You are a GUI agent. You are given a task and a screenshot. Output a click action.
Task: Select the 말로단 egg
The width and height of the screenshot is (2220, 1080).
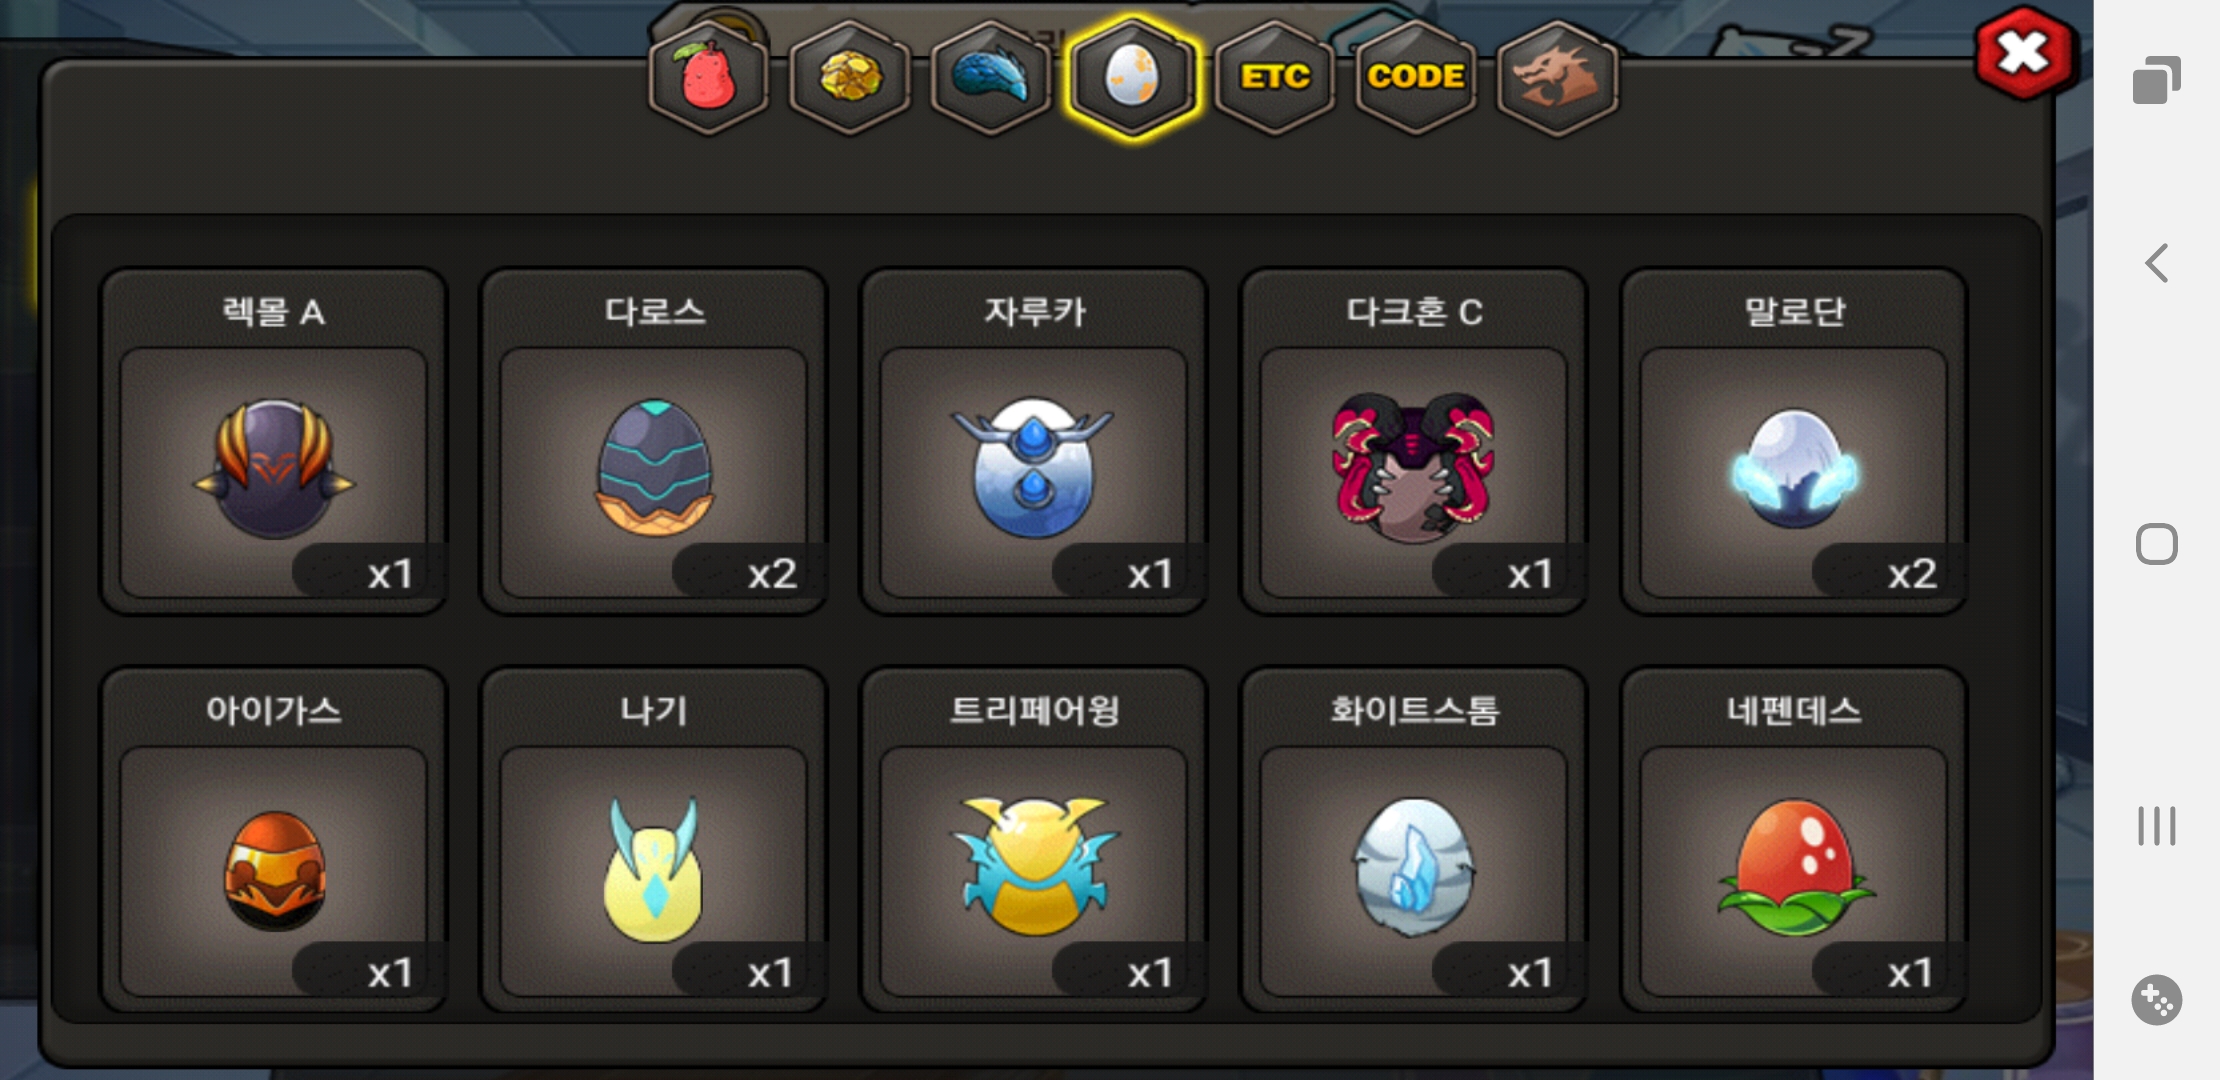point(1793,441)
